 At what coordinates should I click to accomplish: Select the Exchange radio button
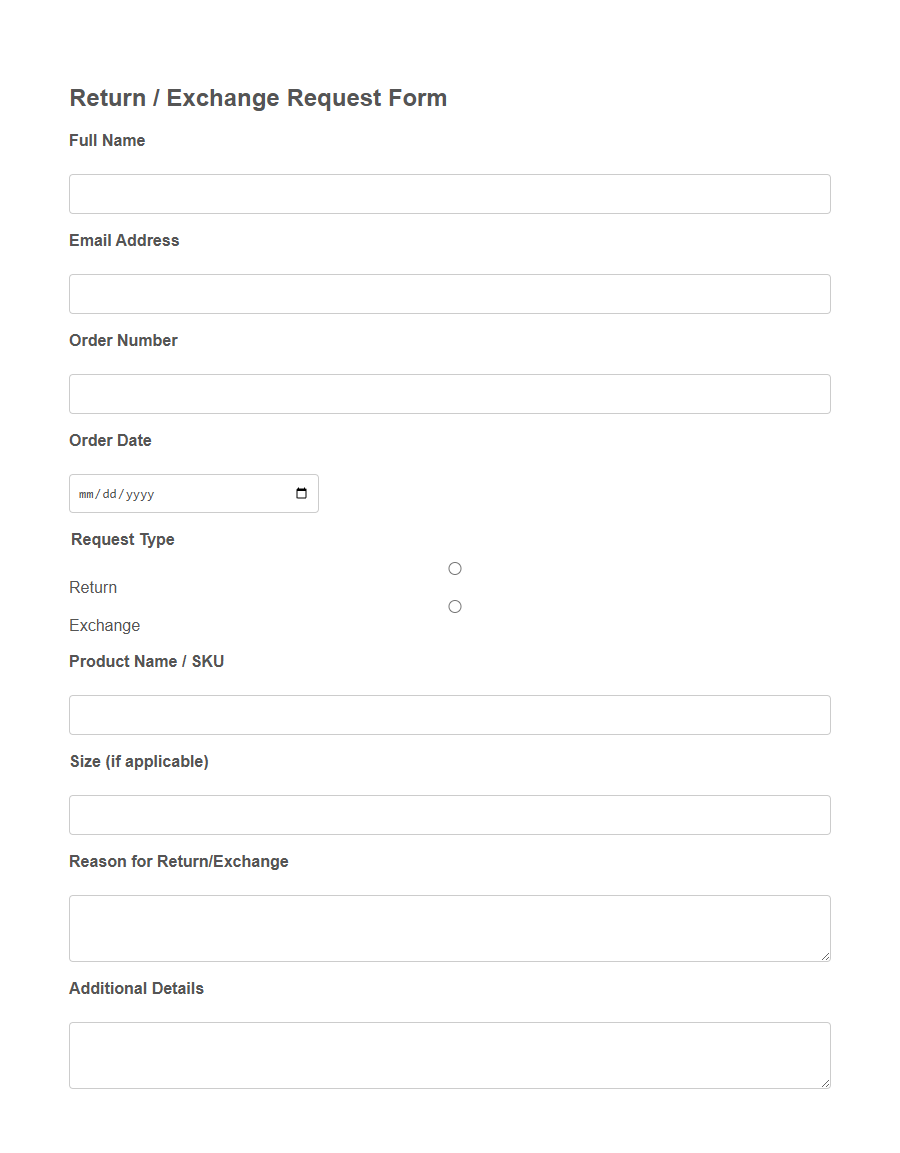(x=455, y=606)
